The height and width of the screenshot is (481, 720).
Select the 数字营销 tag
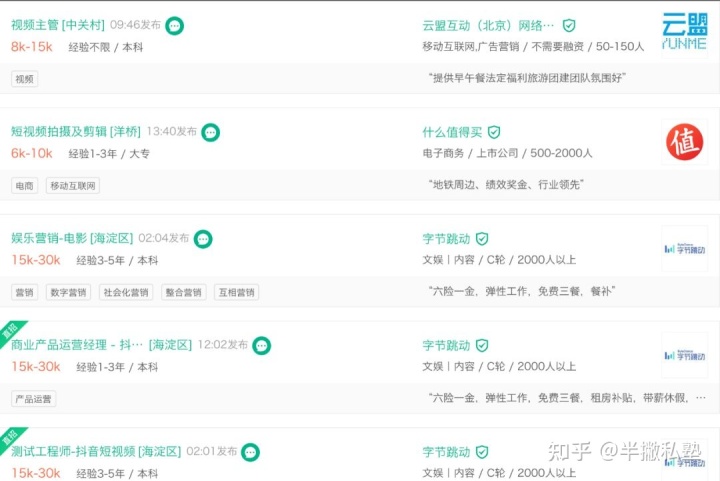tap(68, 292)
